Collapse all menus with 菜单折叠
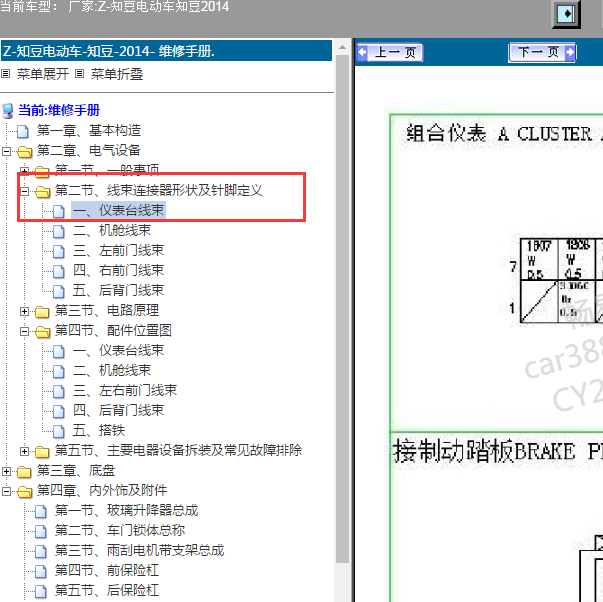The height and width of the screenshot is (602, 603). coord(117,74)
